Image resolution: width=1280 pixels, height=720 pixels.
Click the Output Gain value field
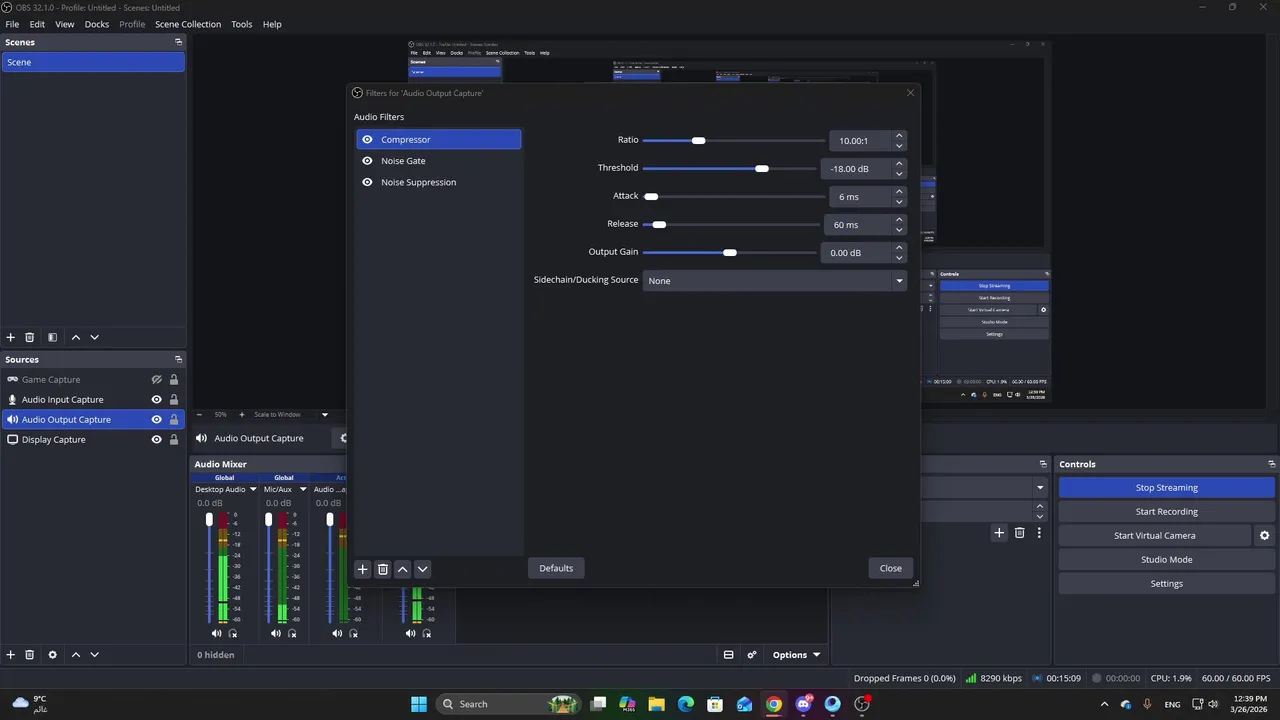pos(856,253)
